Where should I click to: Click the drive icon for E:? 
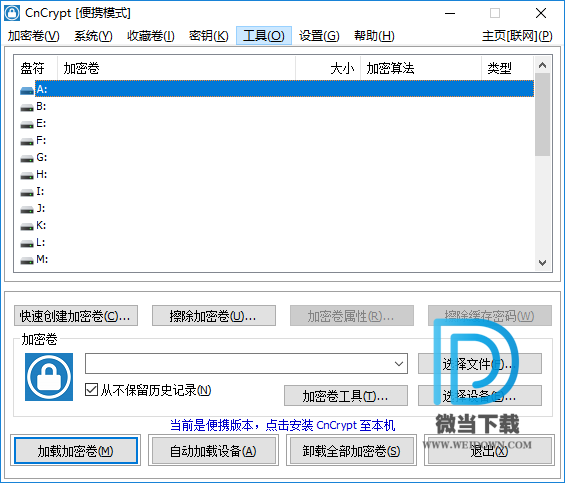pyautogui.click(x=27, y=124)
